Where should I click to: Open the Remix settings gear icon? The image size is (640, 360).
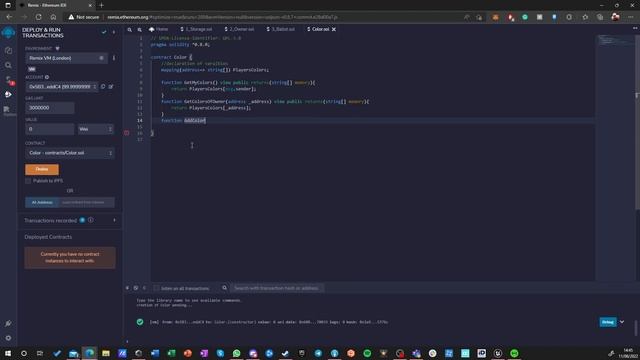click(x=8, y=338)
